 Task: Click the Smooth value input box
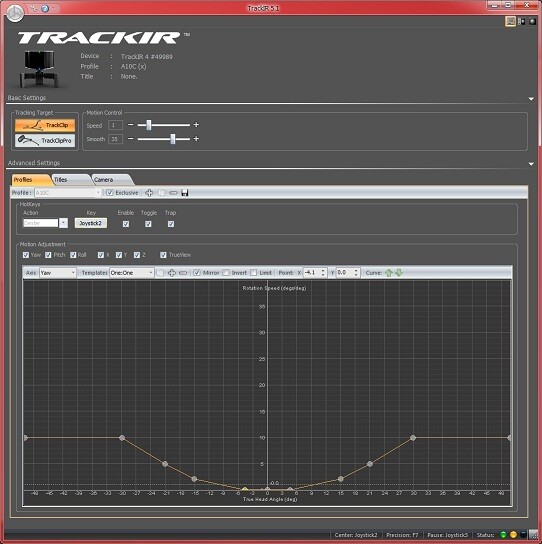[115, 139]
